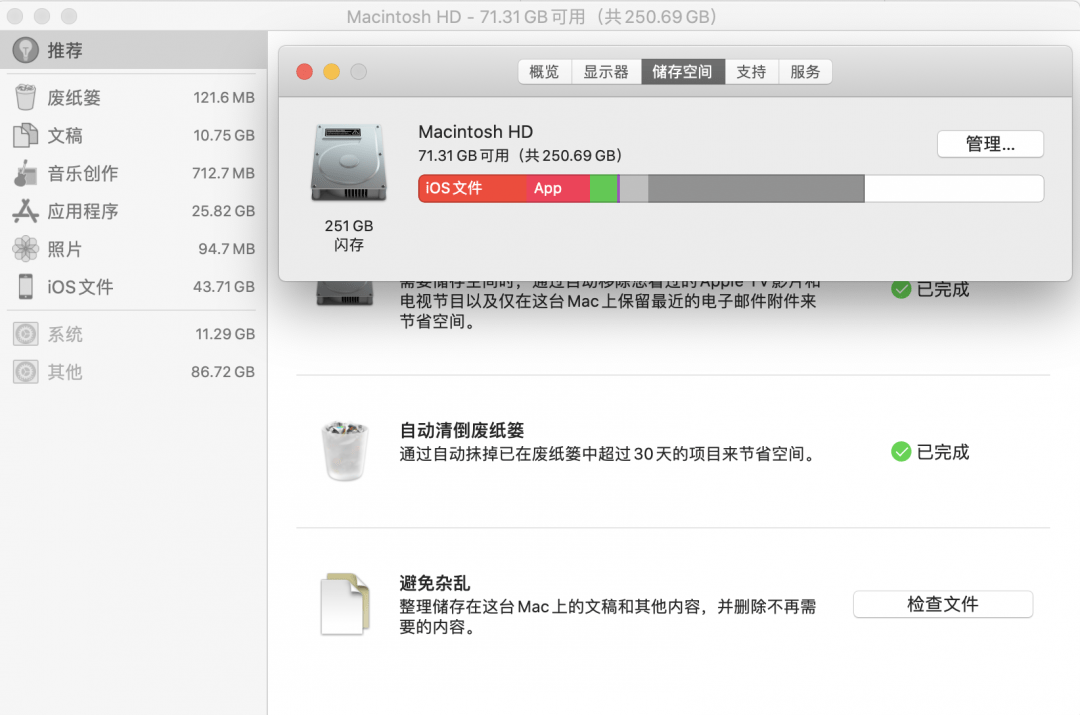Minimize the About This Mac window
1080x715 pixels.
point(331,72)
